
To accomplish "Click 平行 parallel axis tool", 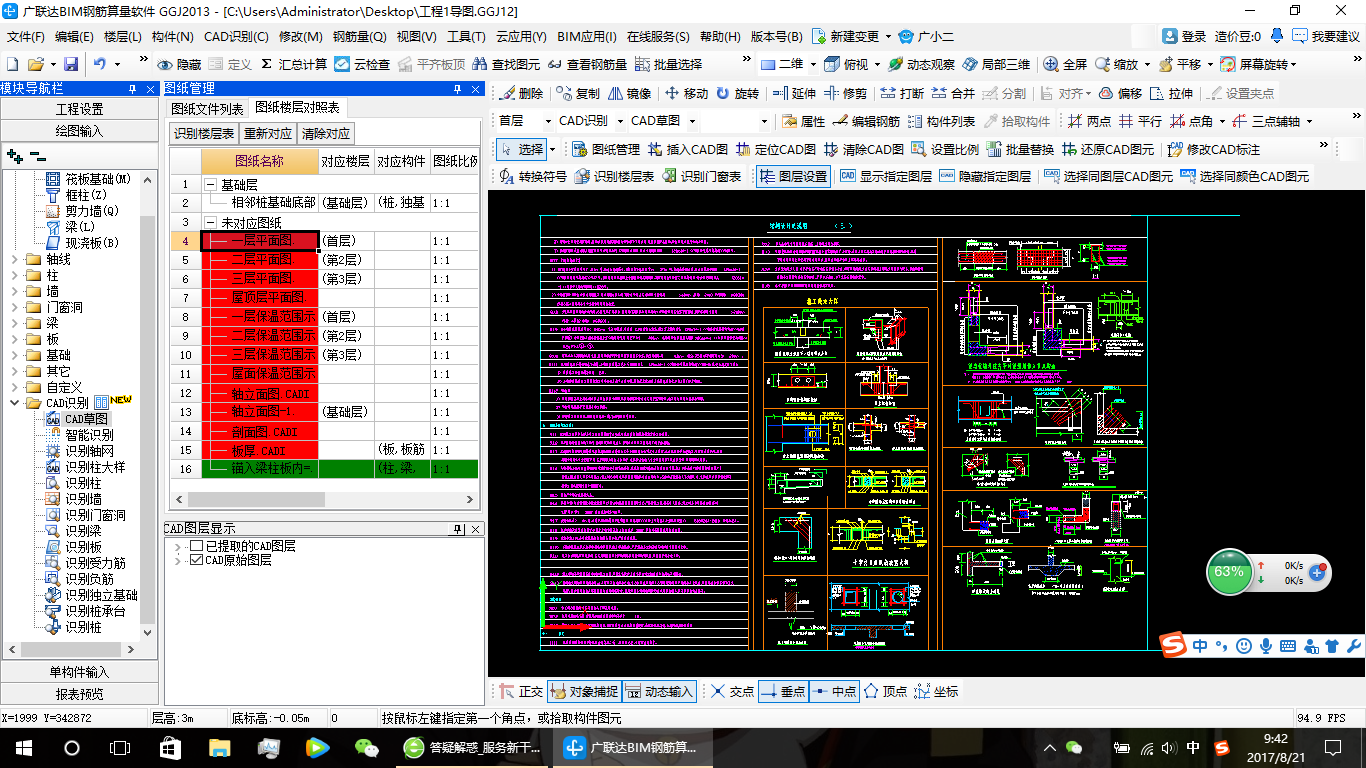I will tap(1140, 121).
